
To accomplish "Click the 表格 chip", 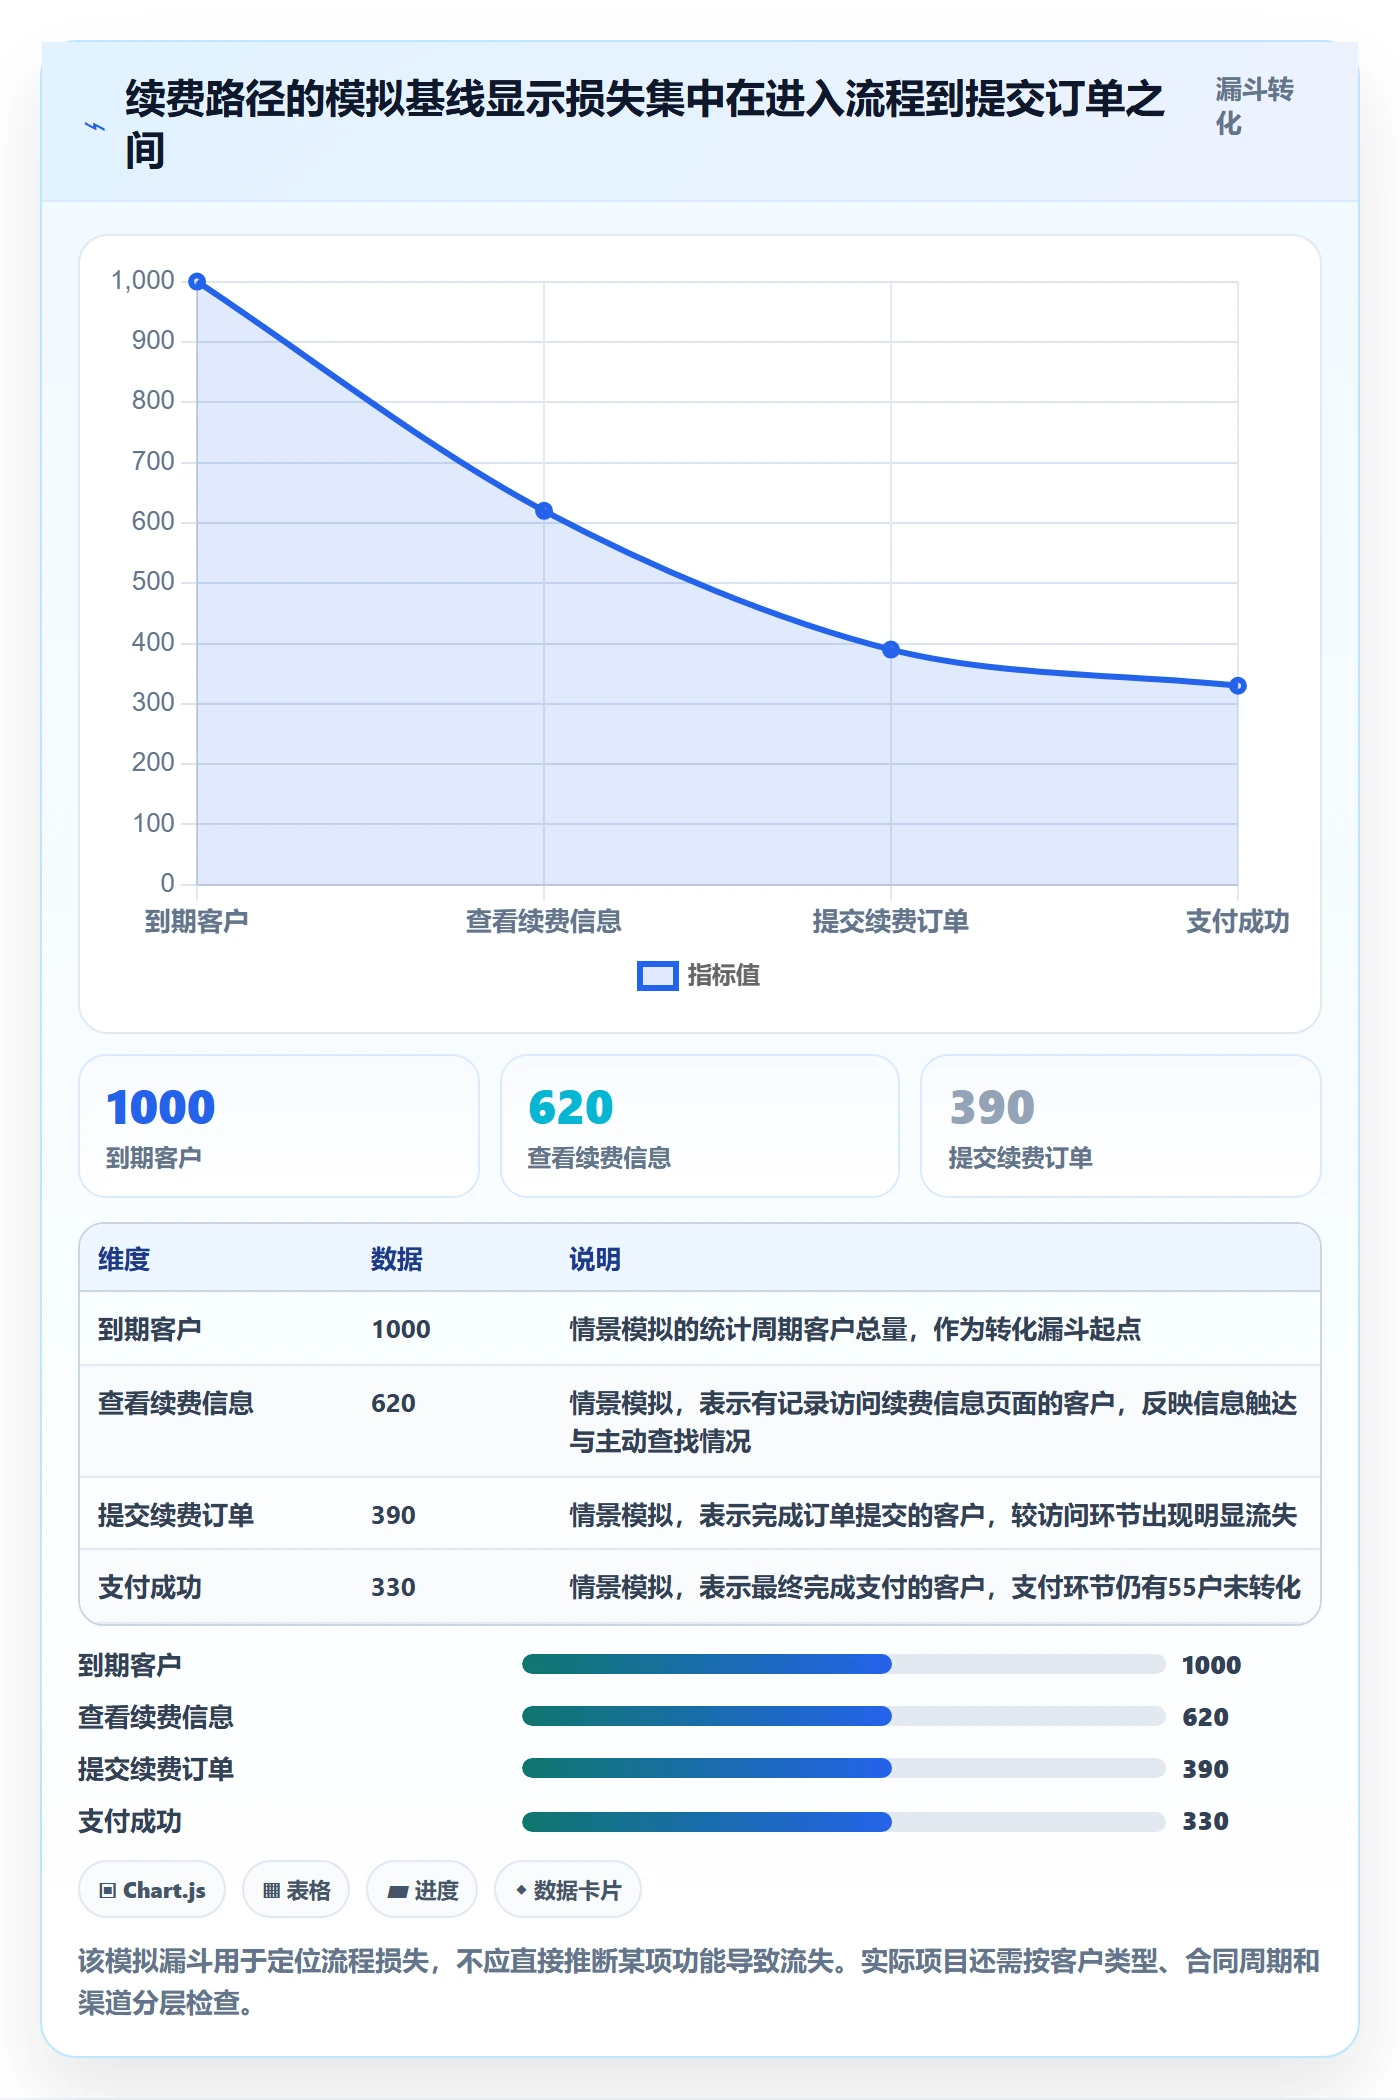I will point(296,1890).
